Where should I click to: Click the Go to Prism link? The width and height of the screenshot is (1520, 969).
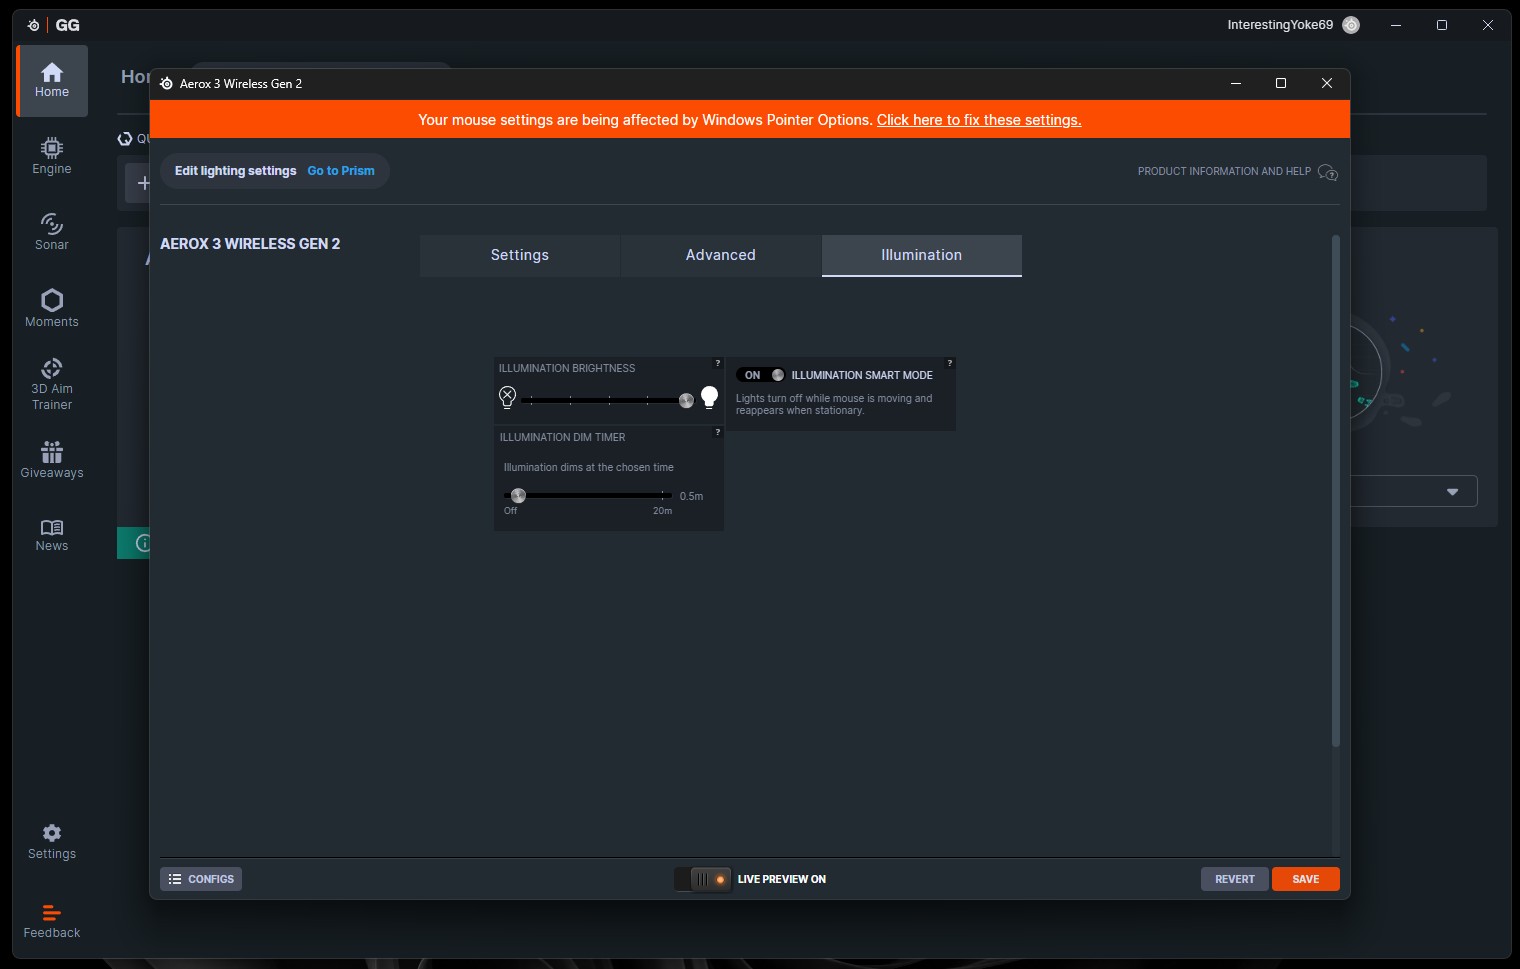pos(341,171)
